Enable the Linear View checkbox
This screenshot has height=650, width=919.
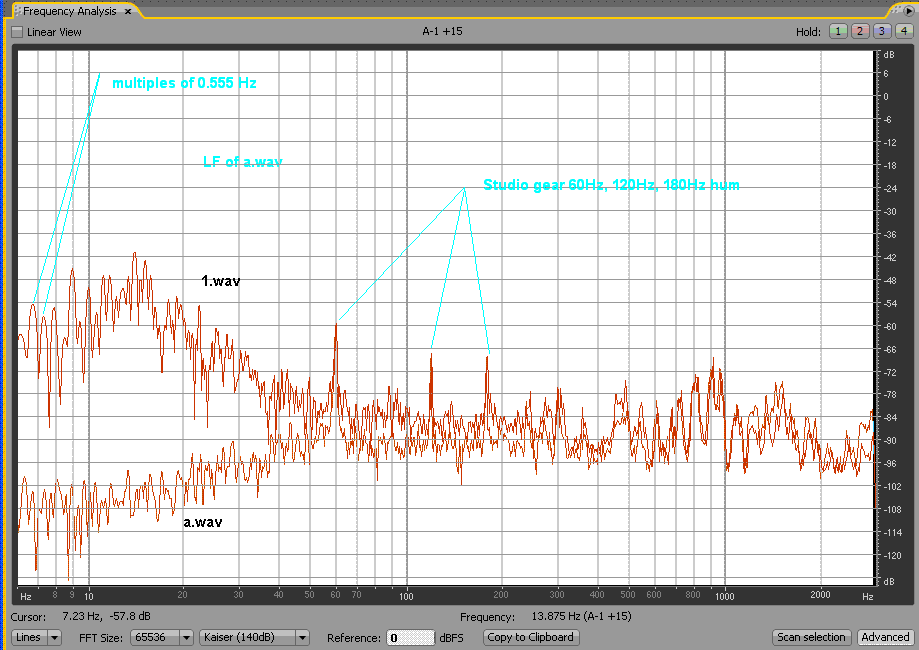pyautogui.click(x=17, y=32)
